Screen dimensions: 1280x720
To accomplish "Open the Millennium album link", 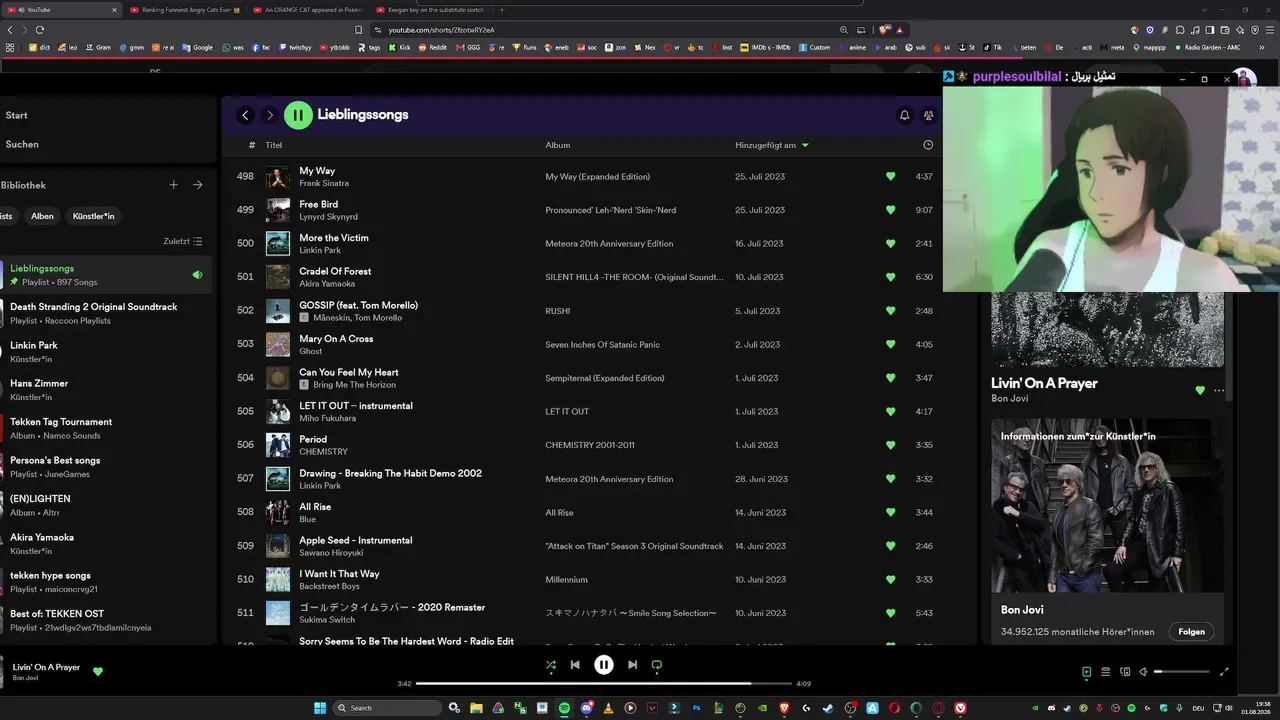I will pos(566,580).
